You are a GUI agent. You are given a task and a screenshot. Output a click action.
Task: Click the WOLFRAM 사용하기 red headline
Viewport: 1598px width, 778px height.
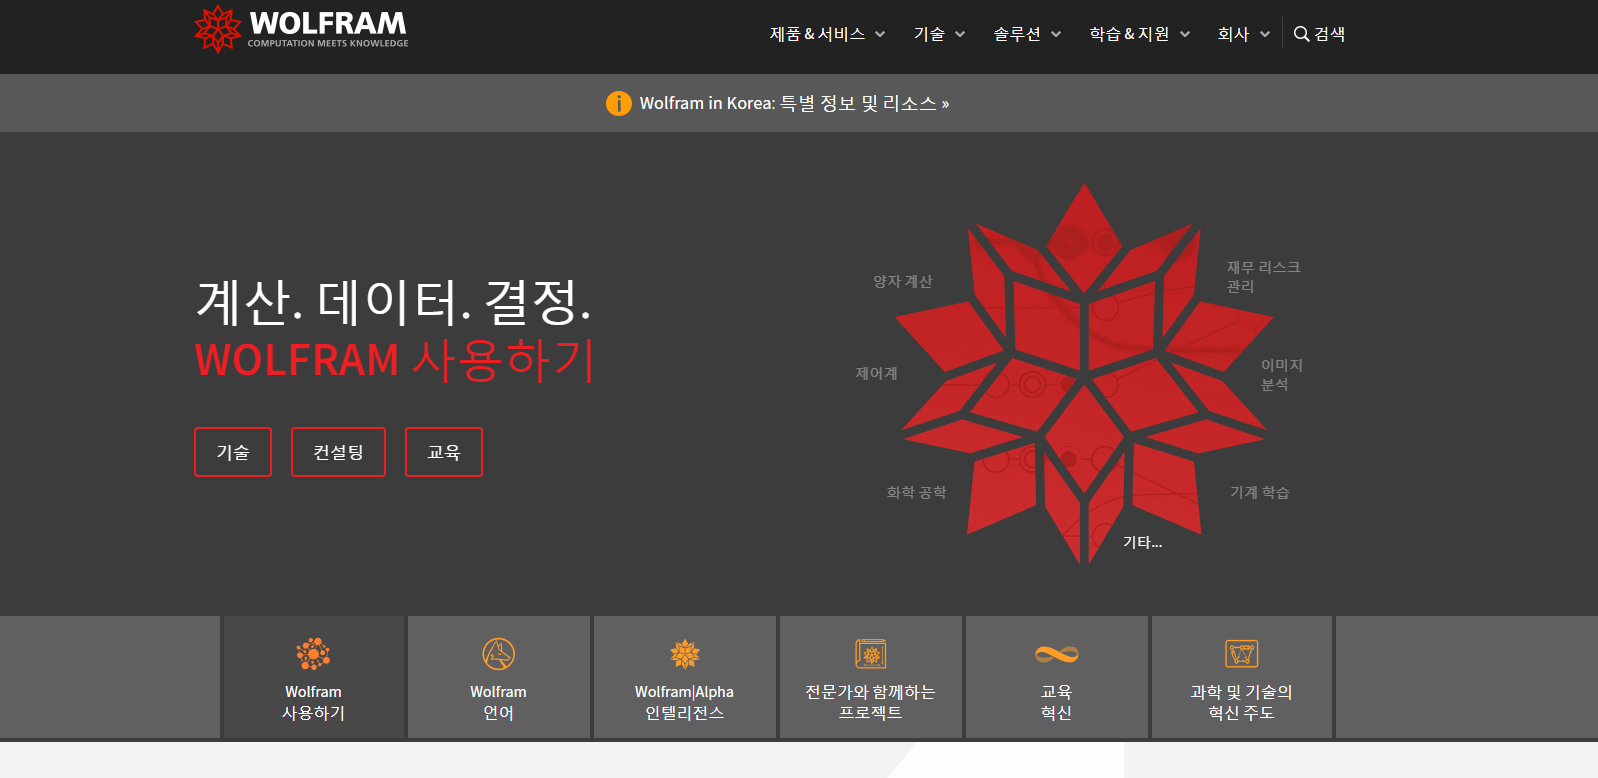(395, 360)
